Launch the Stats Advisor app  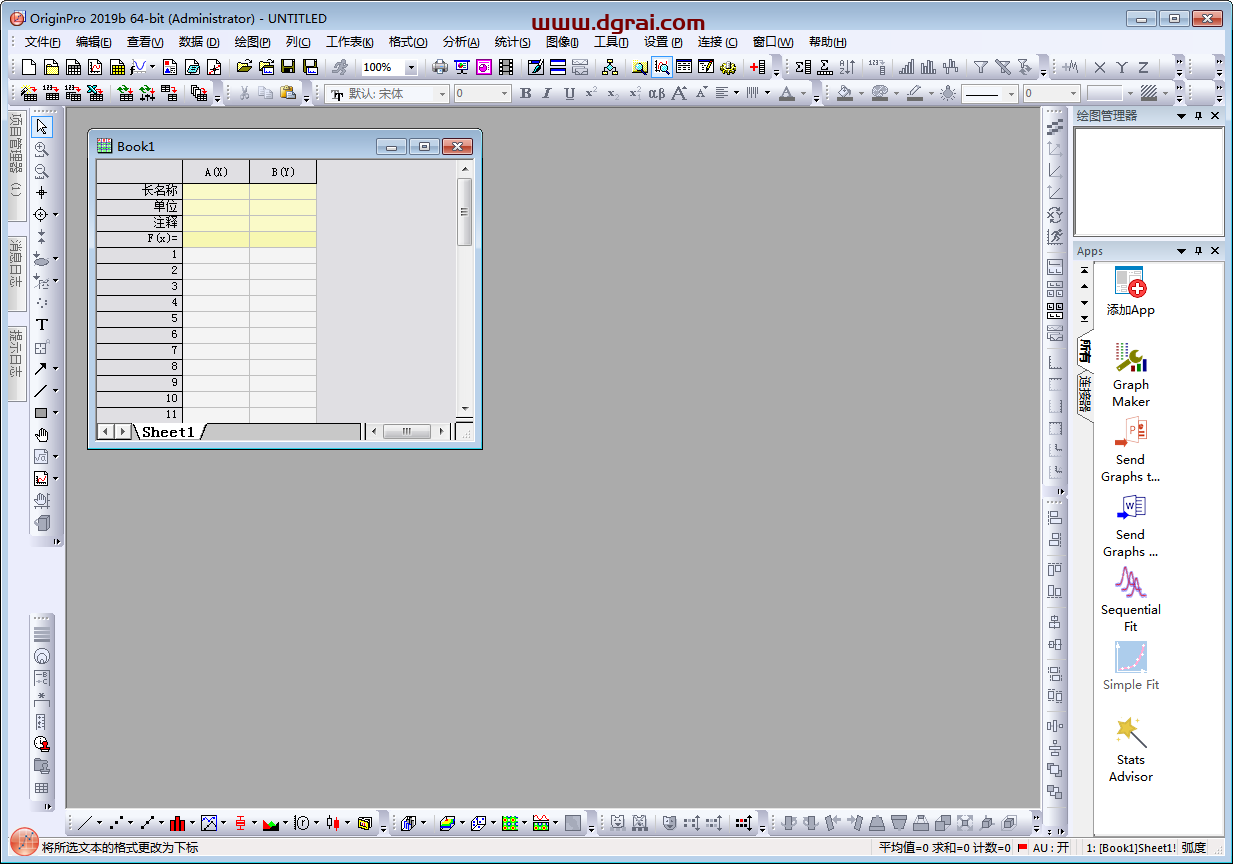pyautogui.click(x=1130, y=750)
